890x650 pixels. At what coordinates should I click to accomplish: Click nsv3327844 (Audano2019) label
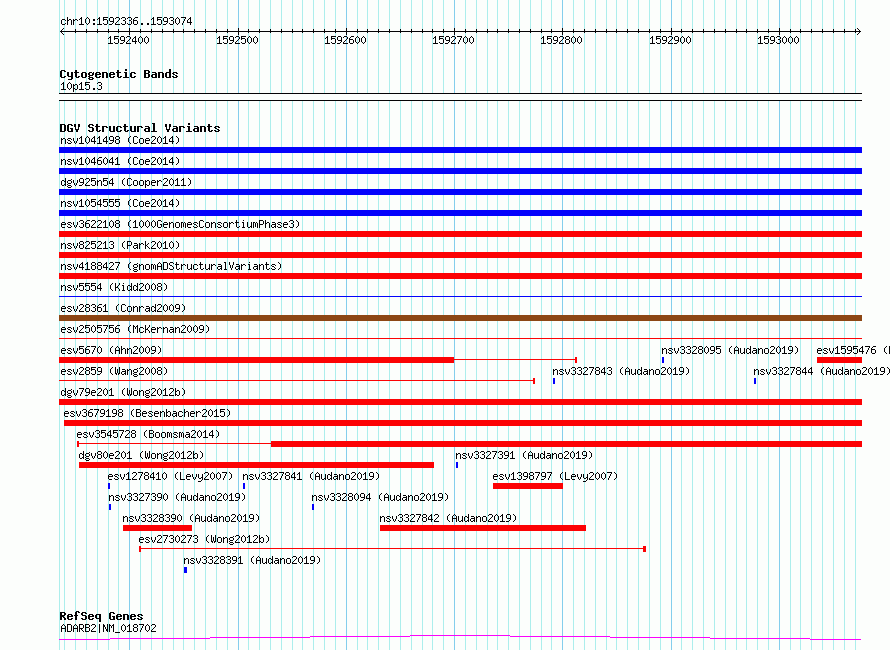click(821, 371)
